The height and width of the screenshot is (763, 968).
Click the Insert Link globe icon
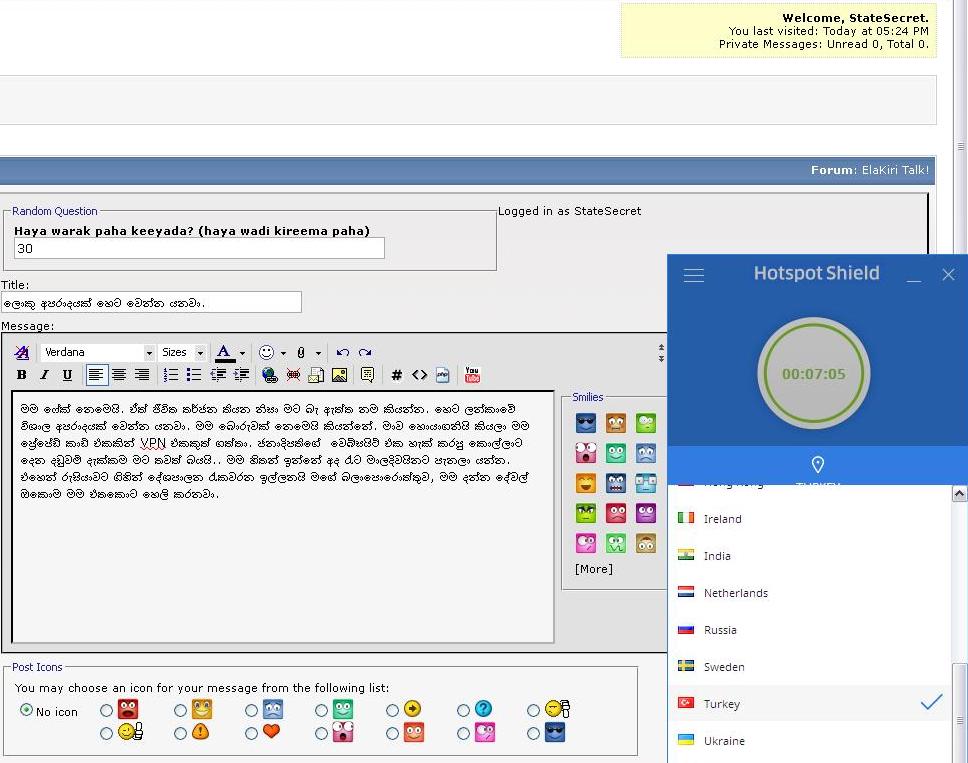point(269,375)
